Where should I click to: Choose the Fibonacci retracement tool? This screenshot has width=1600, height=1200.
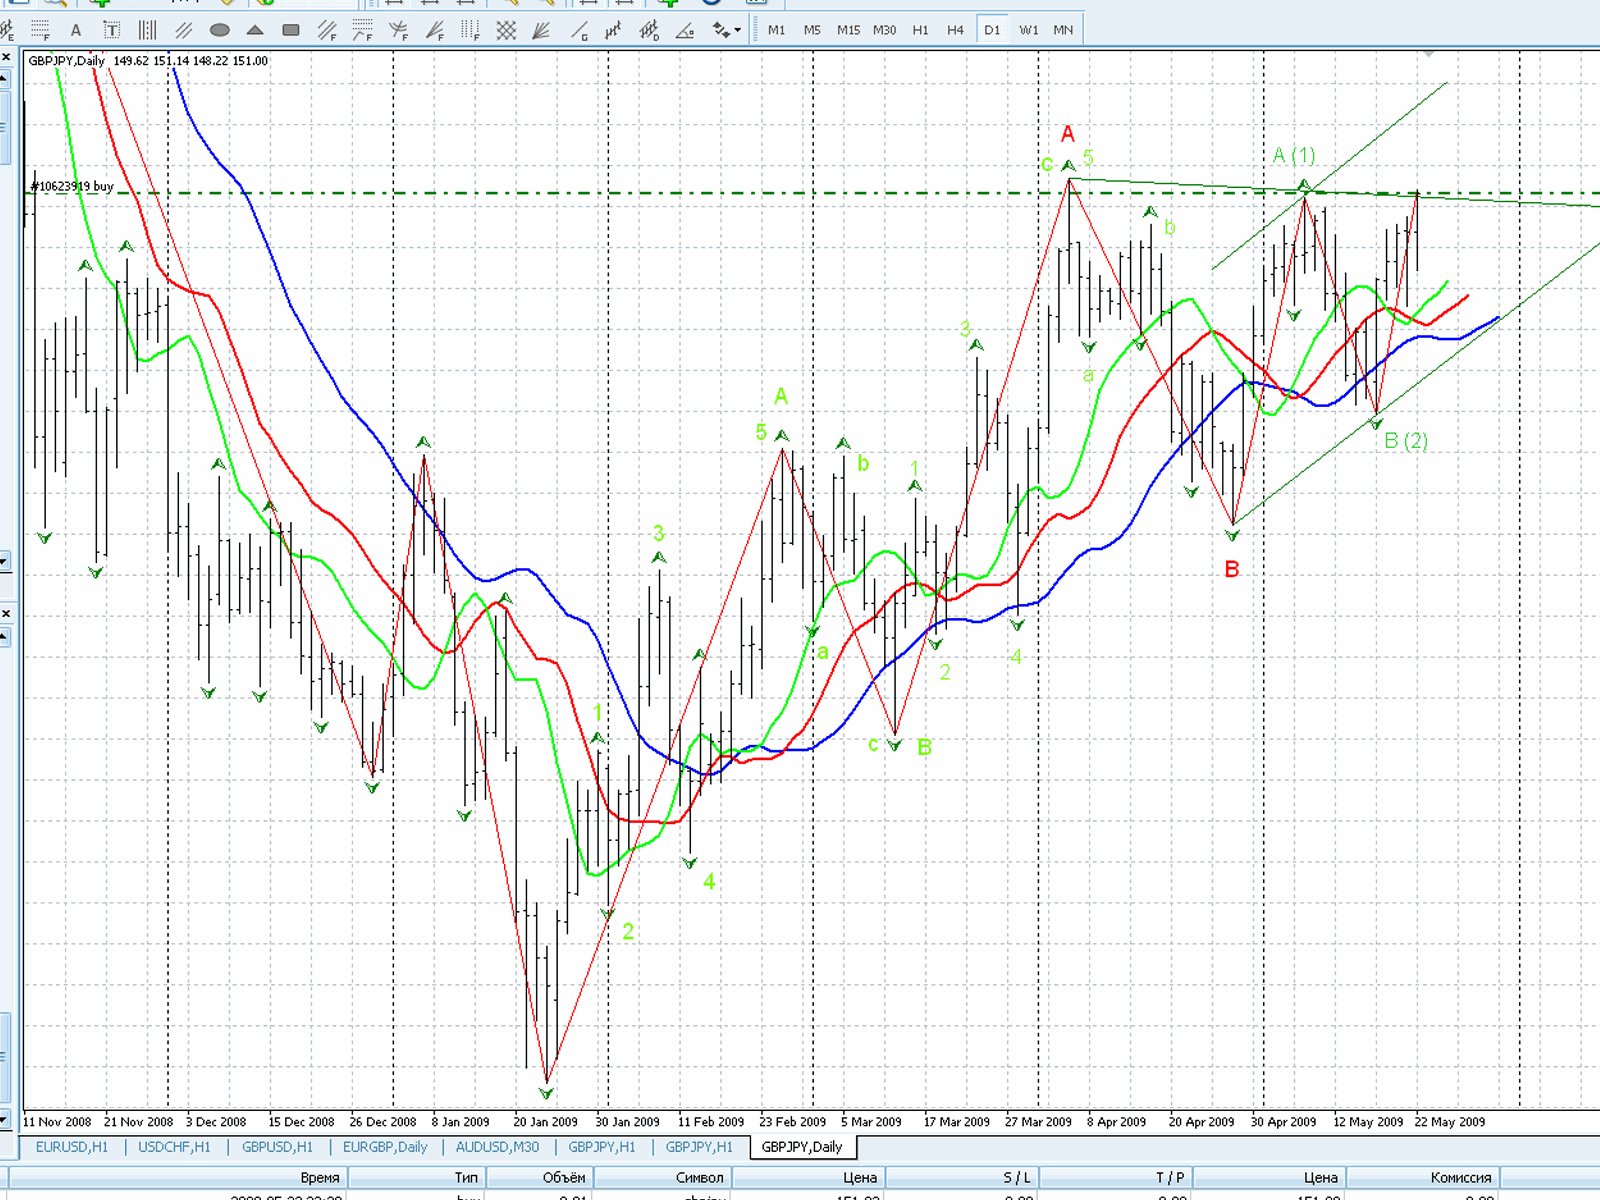40,30
